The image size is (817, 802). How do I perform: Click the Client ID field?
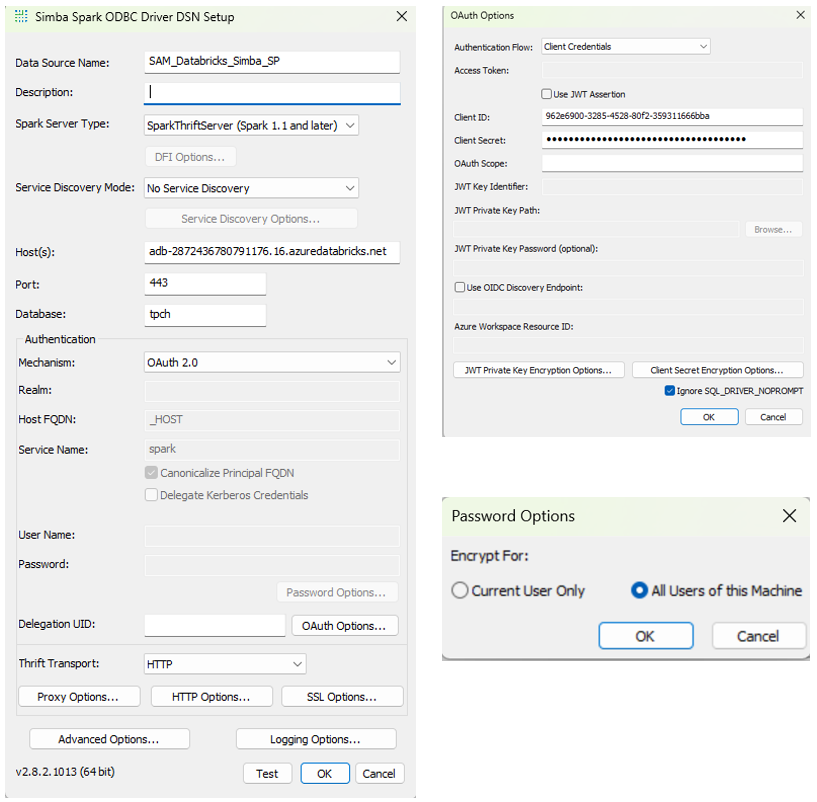tap(672, 117)
